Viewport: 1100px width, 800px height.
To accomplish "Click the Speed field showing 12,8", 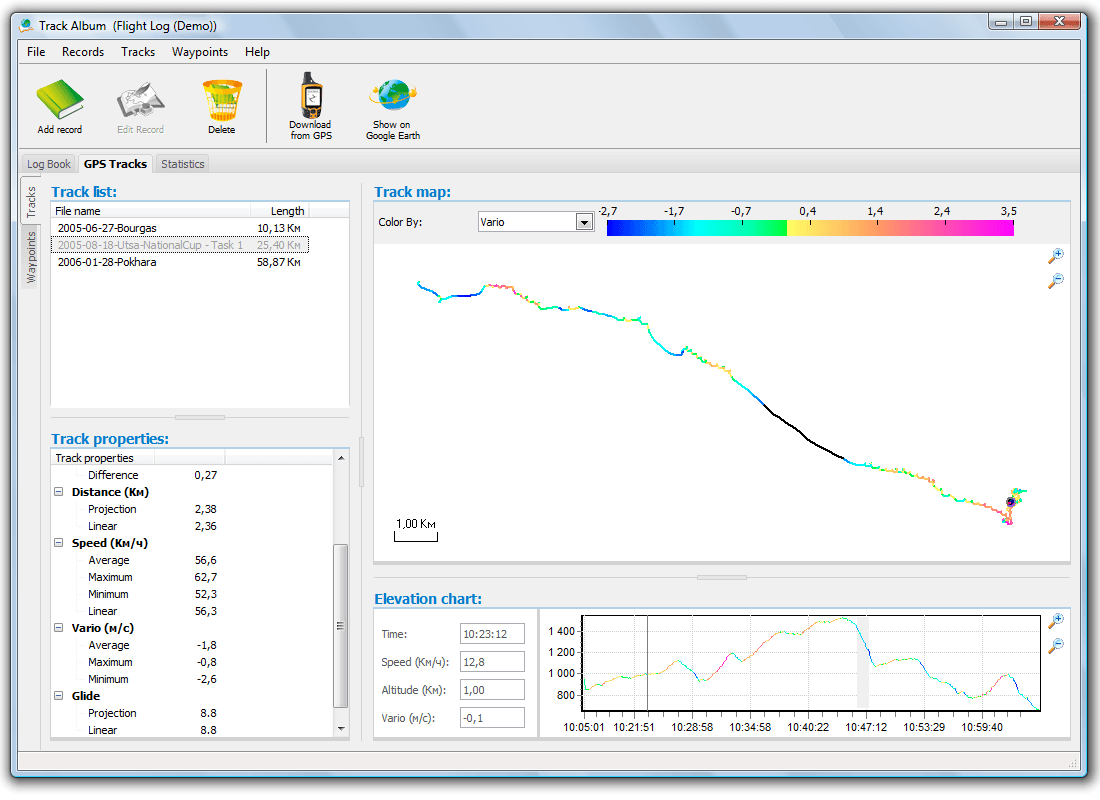I will click(492, 662).
